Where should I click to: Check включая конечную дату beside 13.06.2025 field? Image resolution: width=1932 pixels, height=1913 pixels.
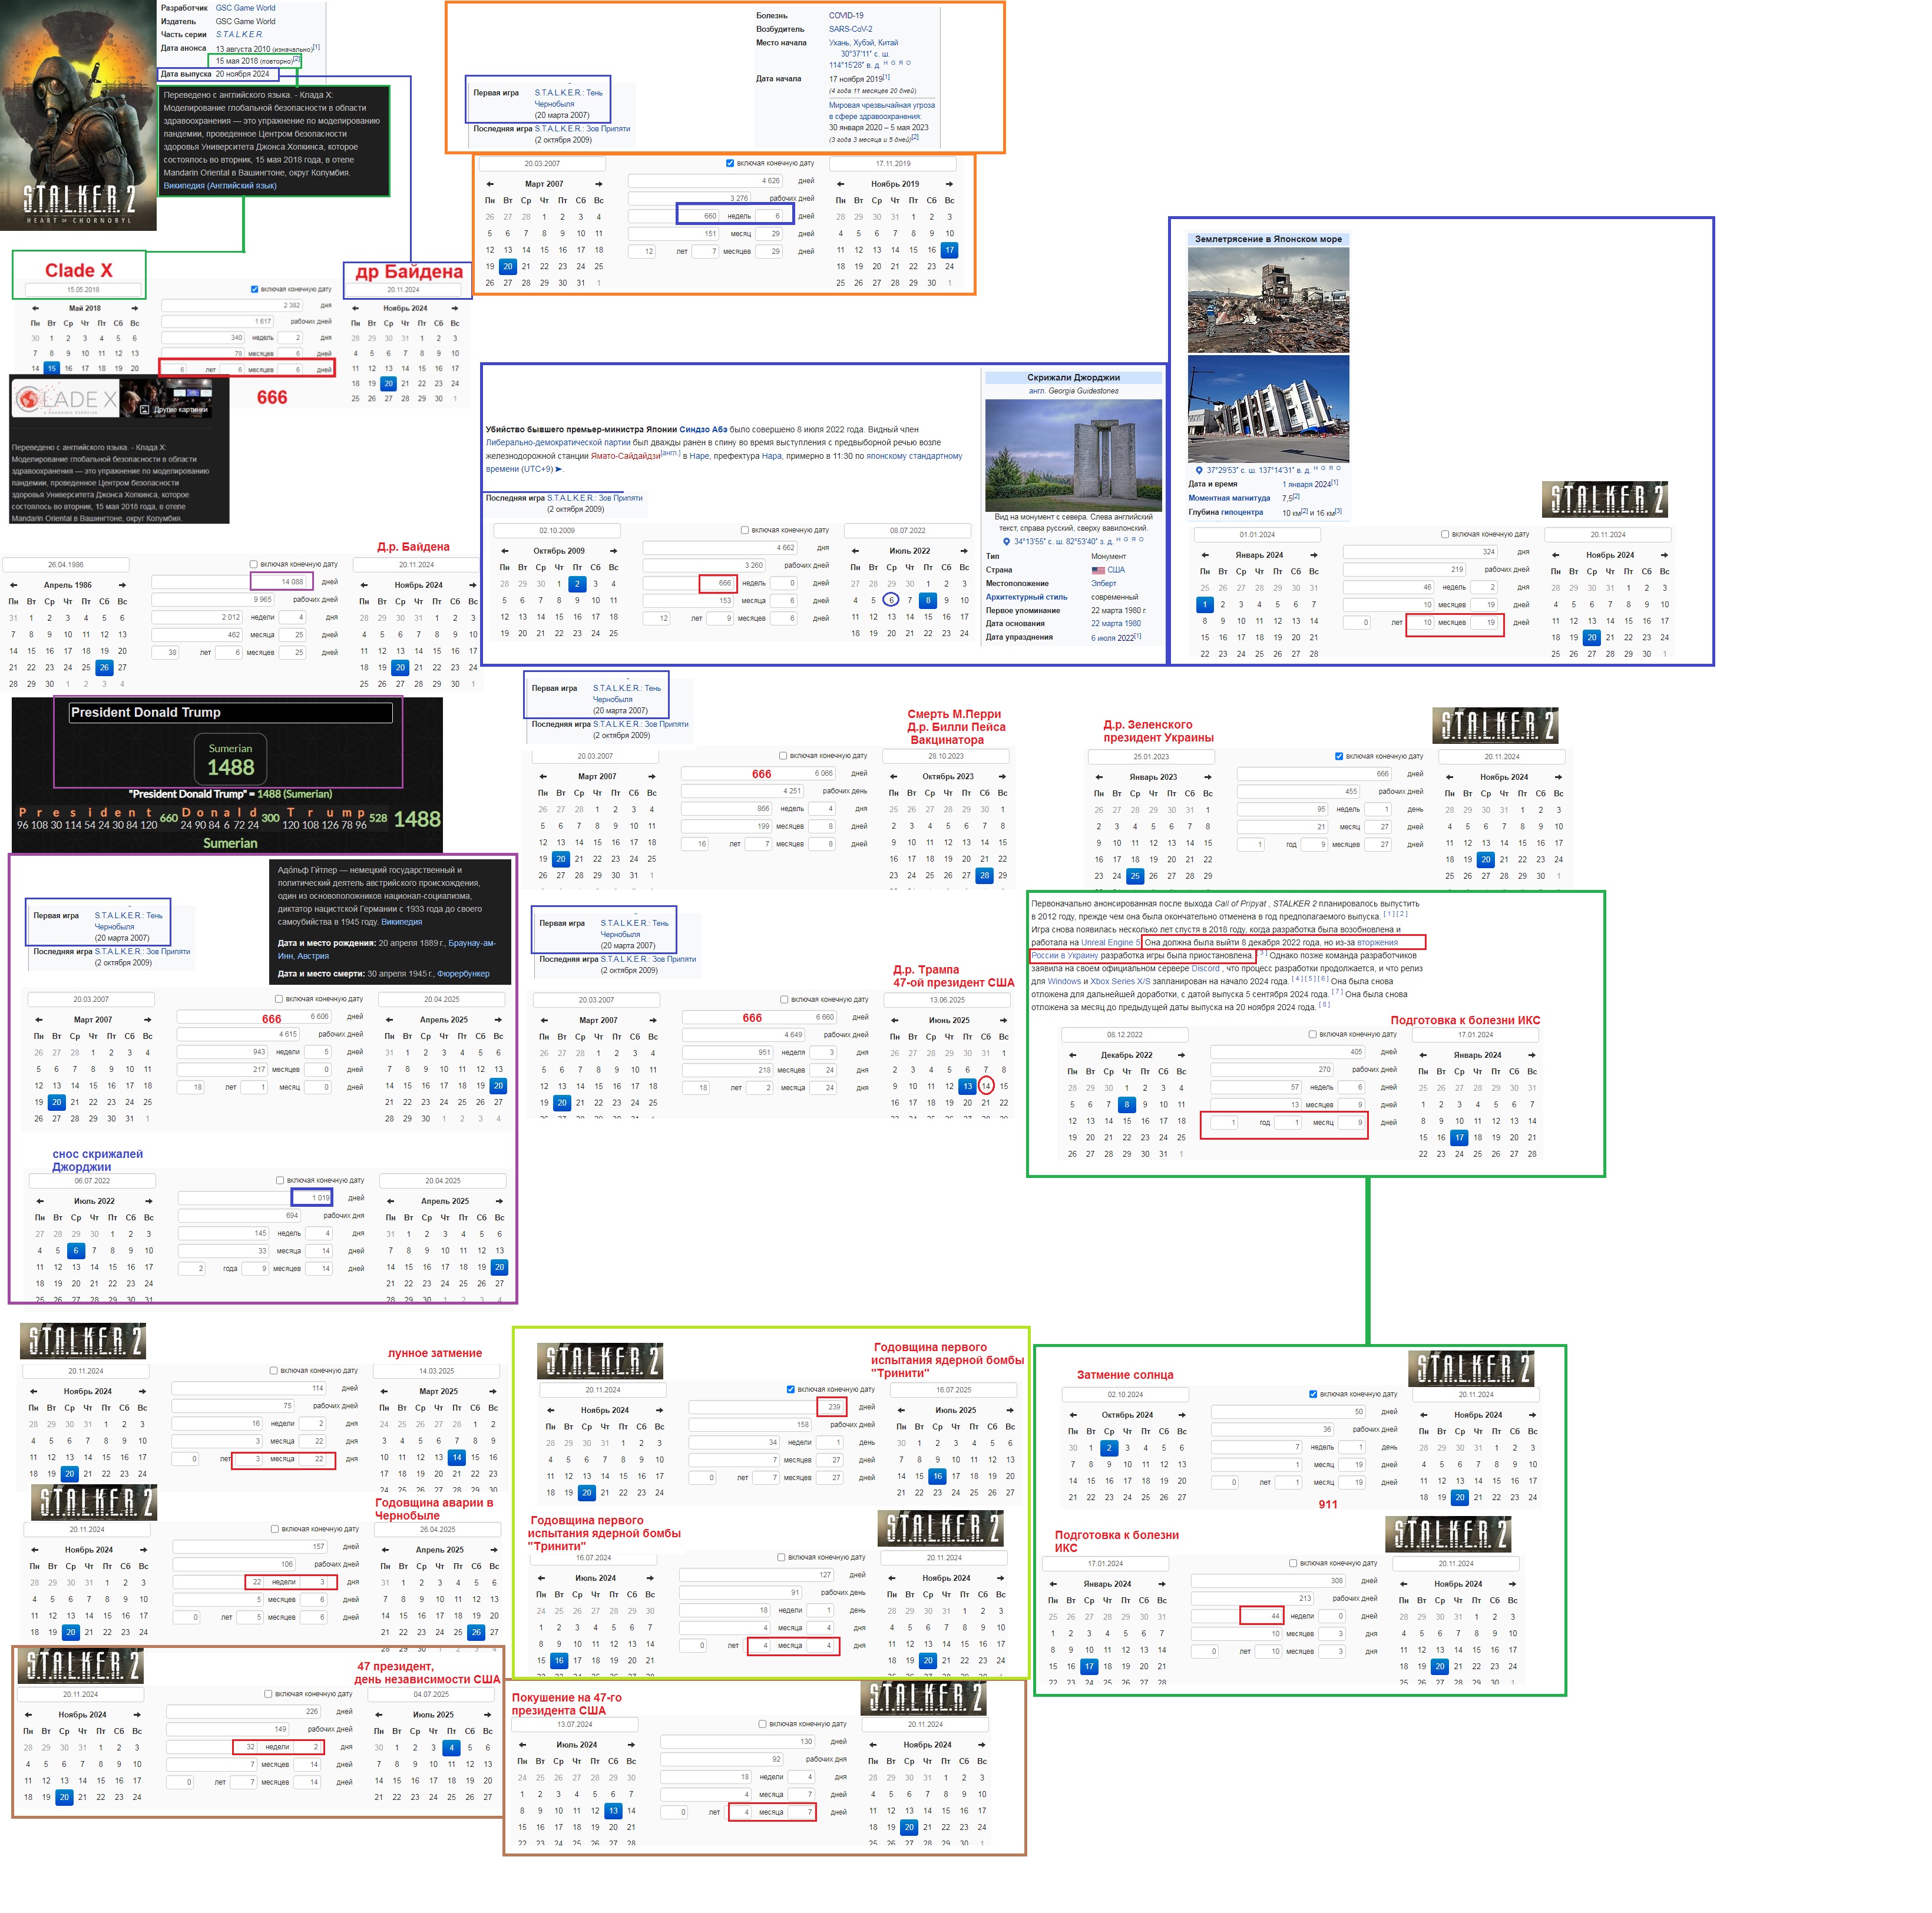784,999
